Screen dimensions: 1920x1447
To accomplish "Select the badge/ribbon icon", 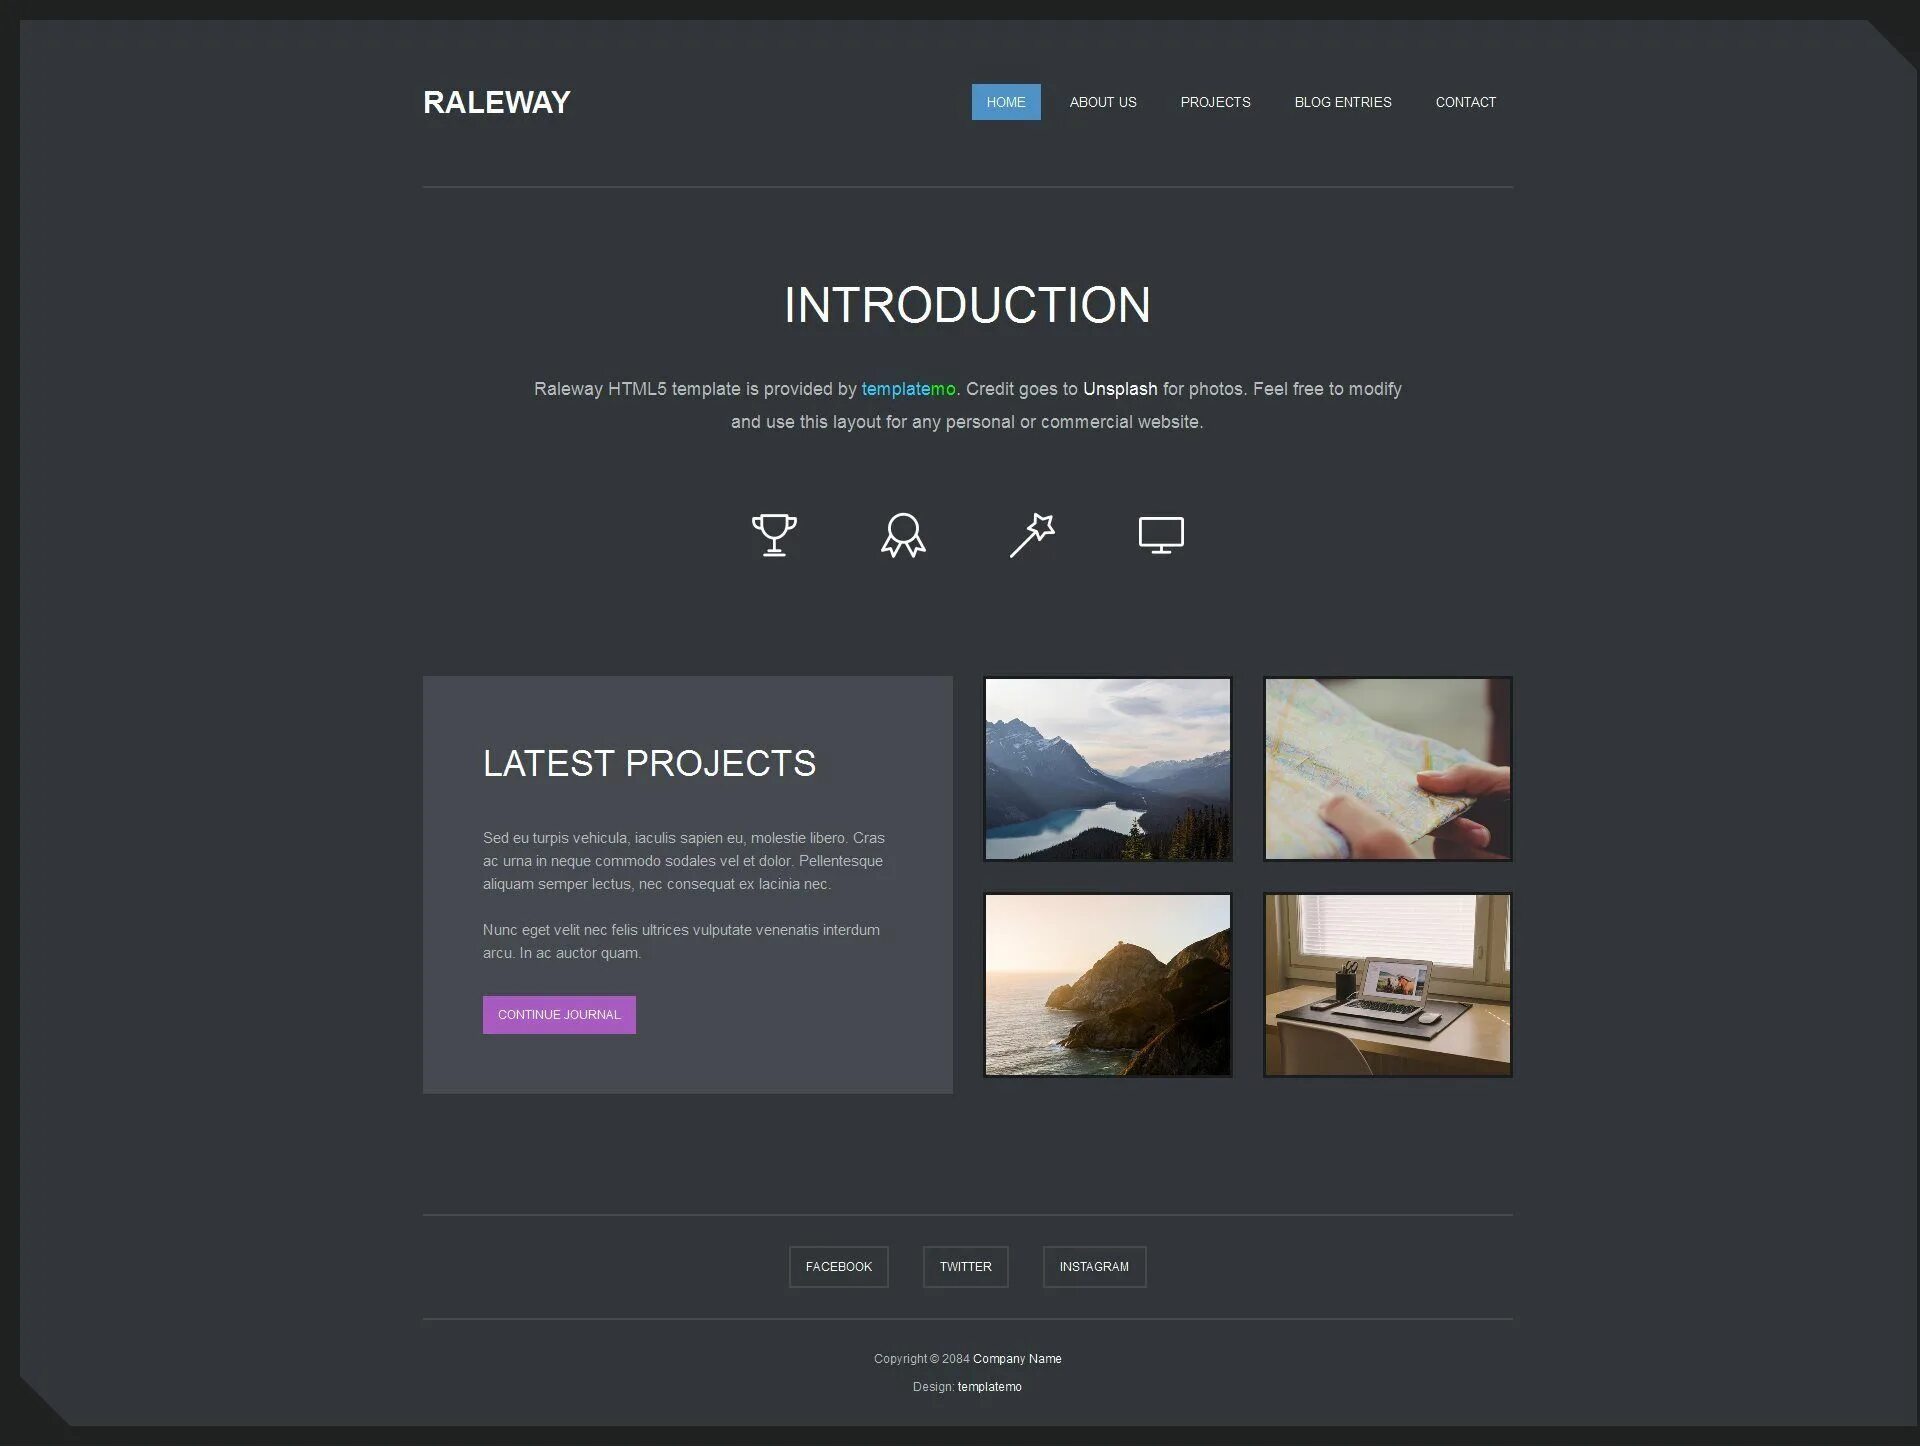I will [903, 535].
